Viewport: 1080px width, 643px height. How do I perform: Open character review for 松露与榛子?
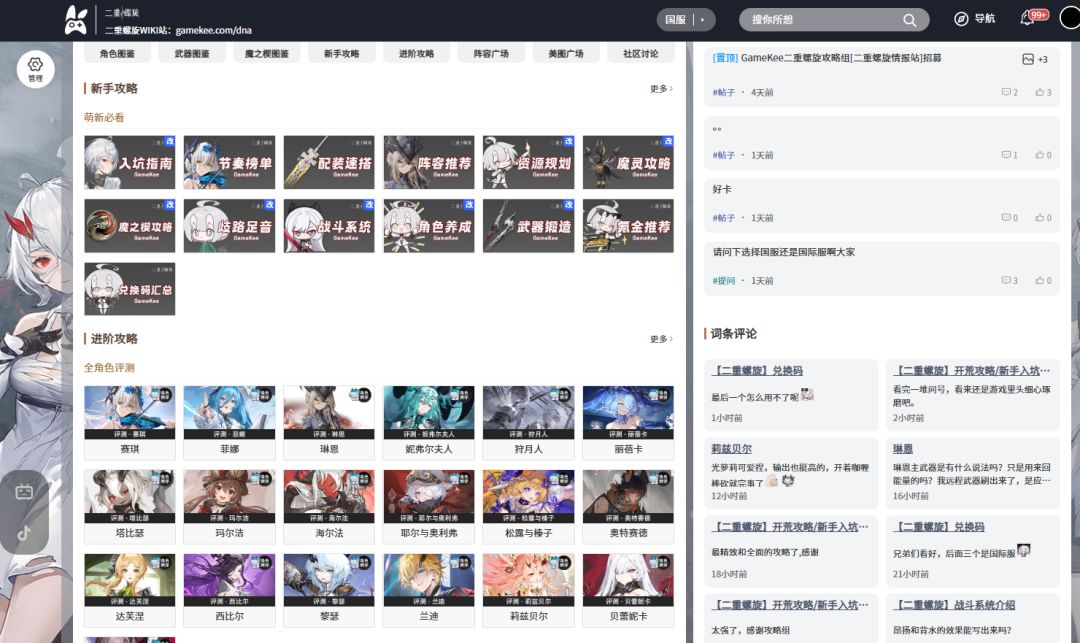528,506
